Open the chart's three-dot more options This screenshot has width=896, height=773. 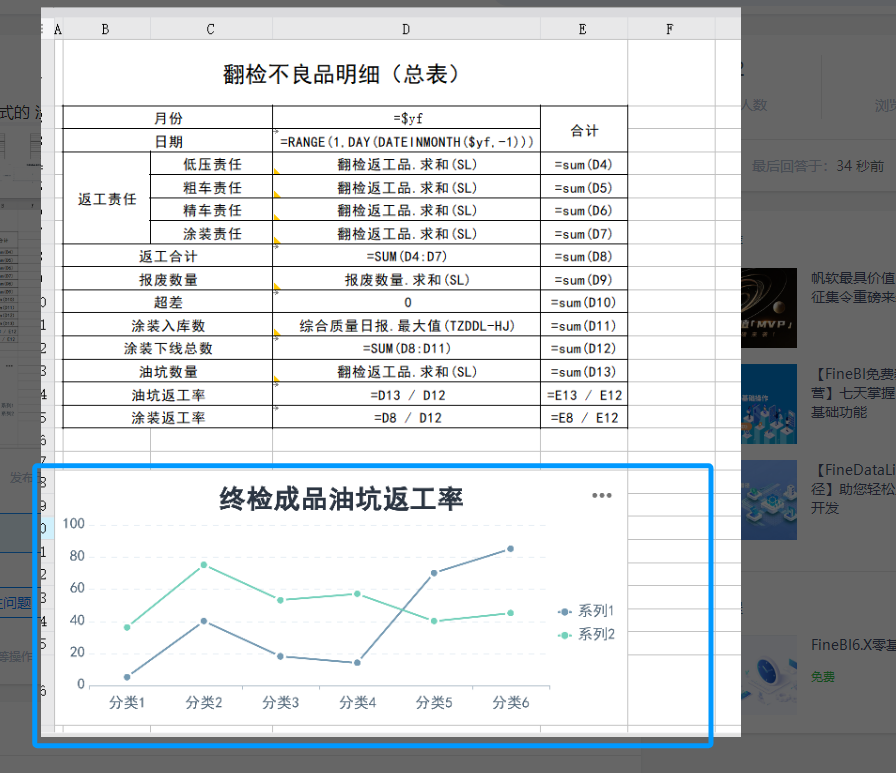[x=601, y=495]
